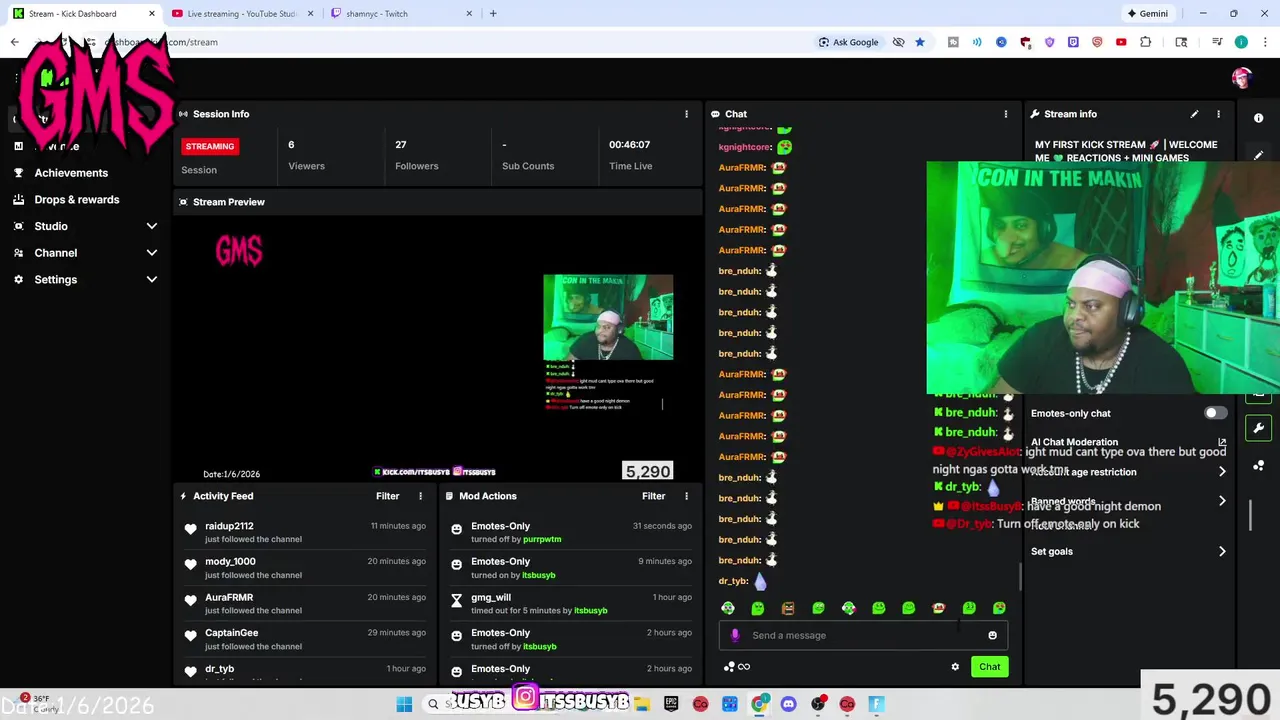This screenshot has height=720, width=1280.
Task: Open Drops & rewards sidebar item
Action: click(76, 200)
